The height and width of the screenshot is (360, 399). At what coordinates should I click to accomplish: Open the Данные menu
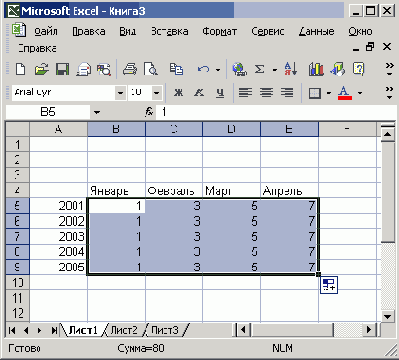(316, 32)
